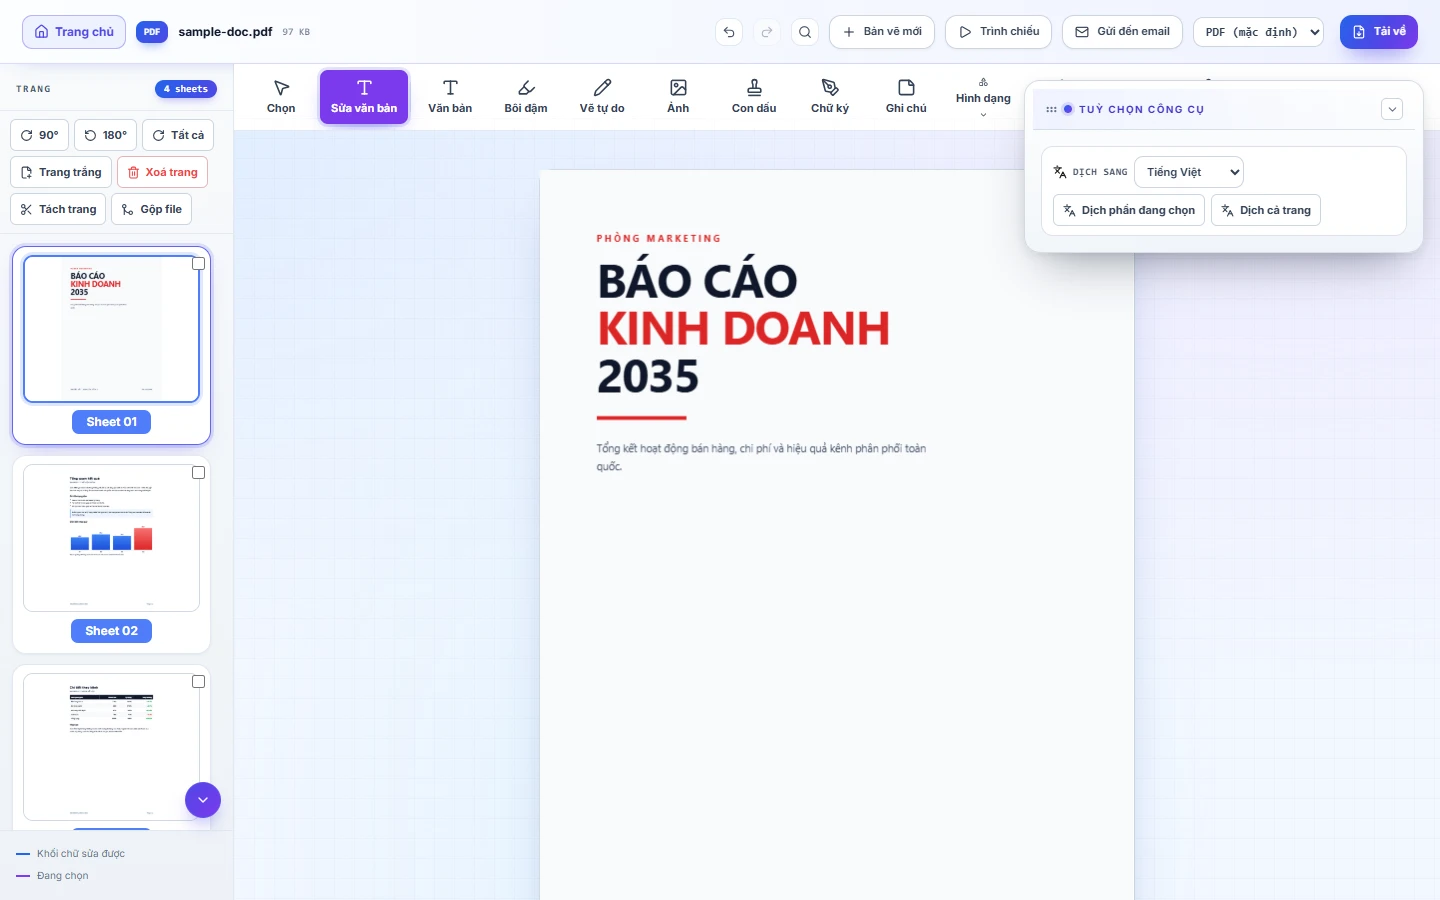The width and height of the screenshot is (1440, 900).
Task: Rotate pages 180° button
Action: pyautogui.click(x=106, y=135)
